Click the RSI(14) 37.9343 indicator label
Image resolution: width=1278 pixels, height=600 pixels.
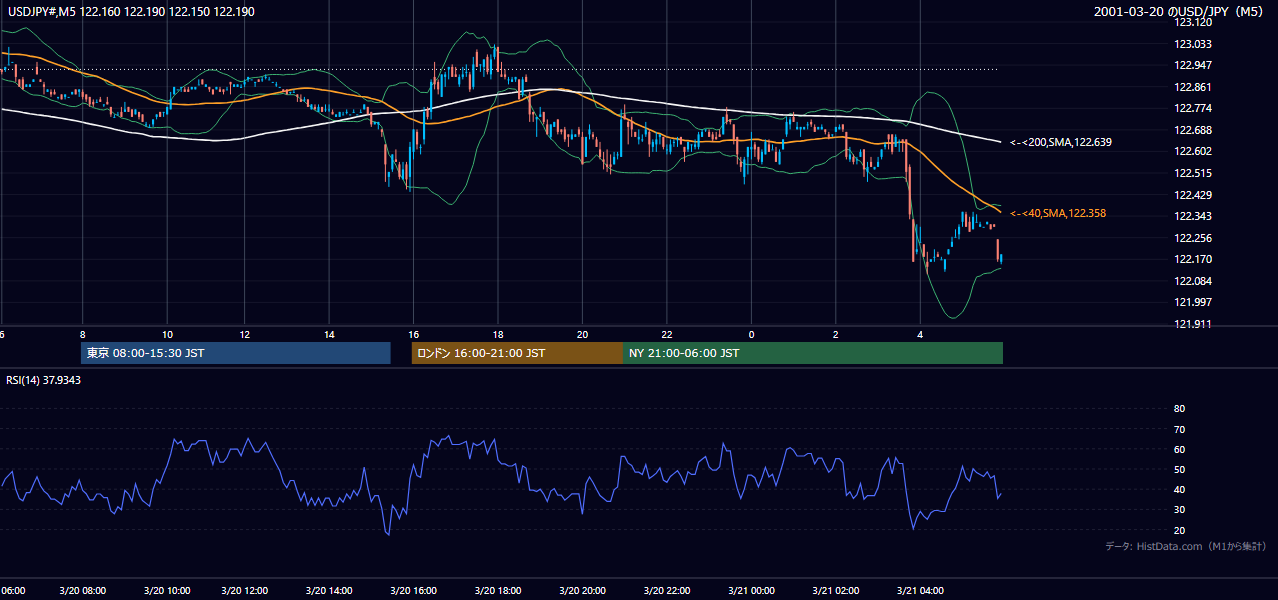(44, 381)
